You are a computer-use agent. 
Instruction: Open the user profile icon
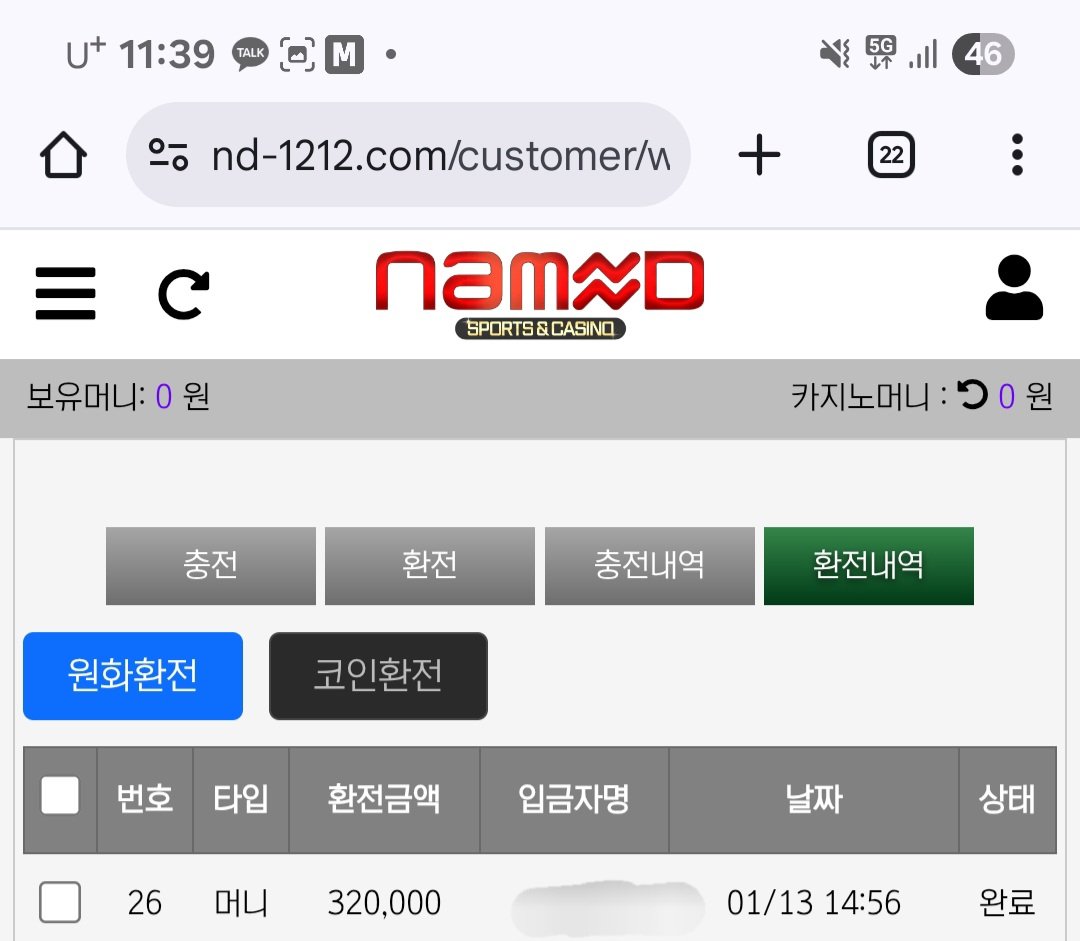[1014, 288]
